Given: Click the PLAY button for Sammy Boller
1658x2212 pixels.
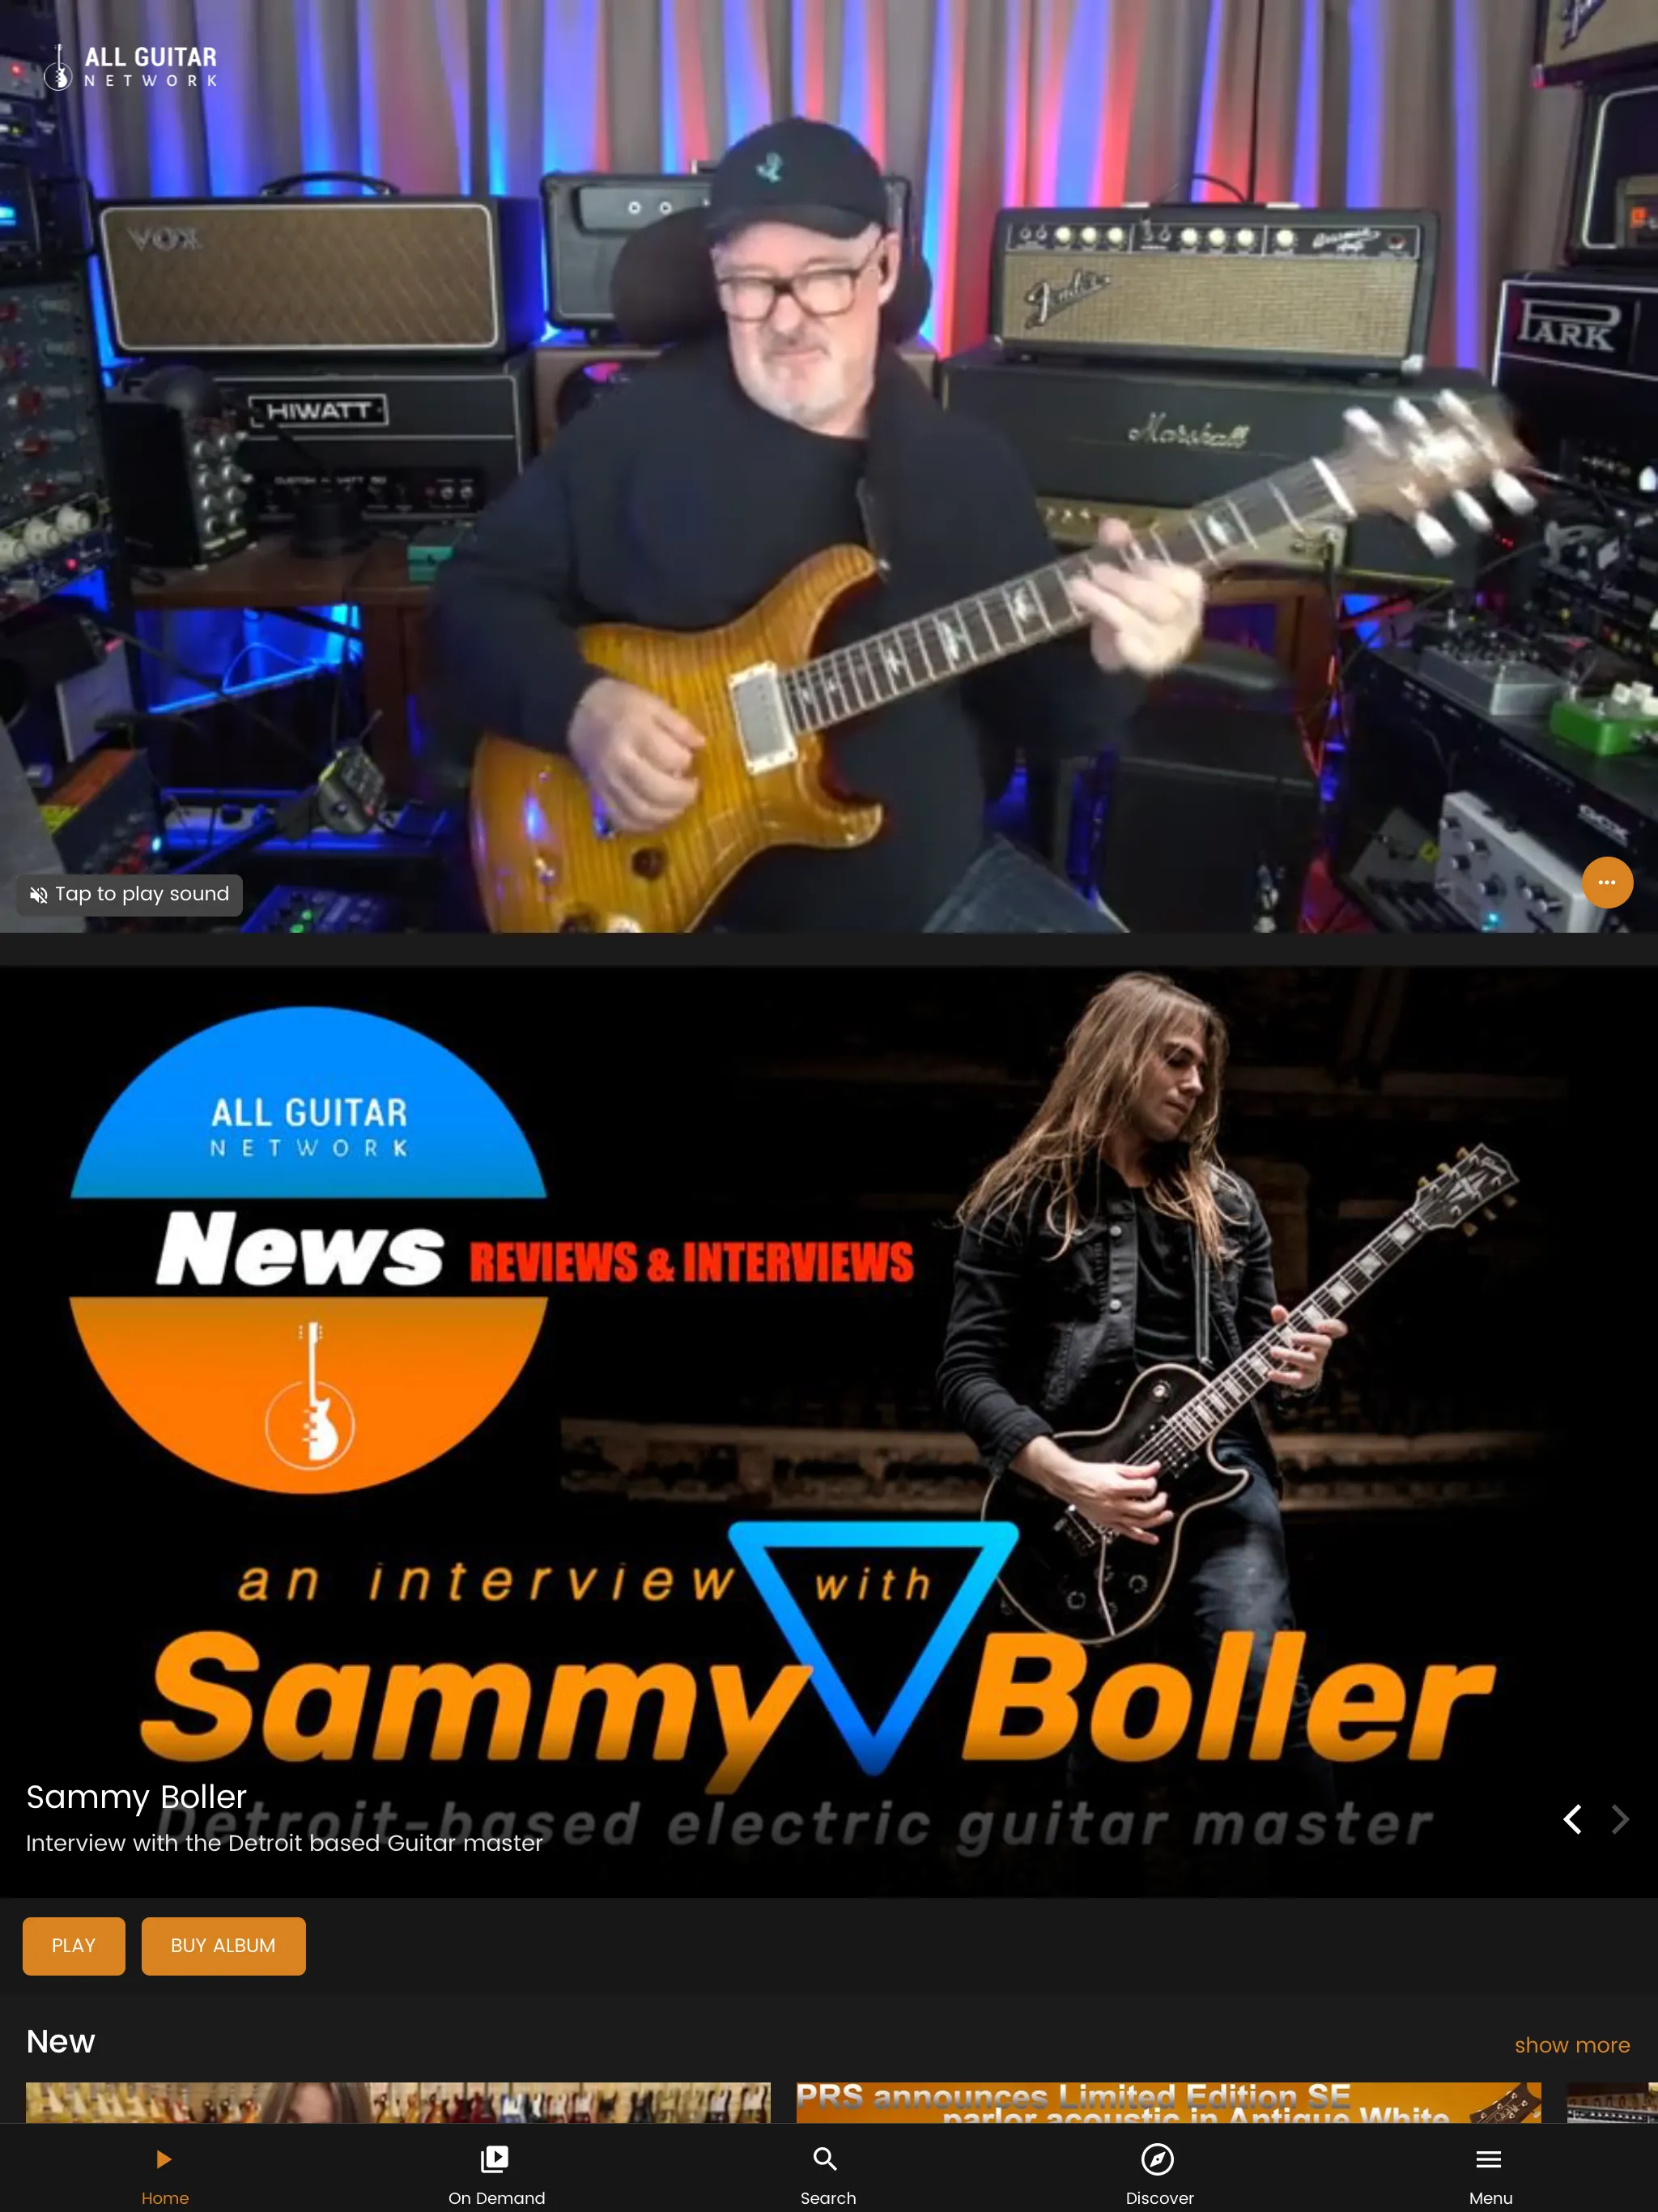Looking at the screenshot, I should (73, 1946).
